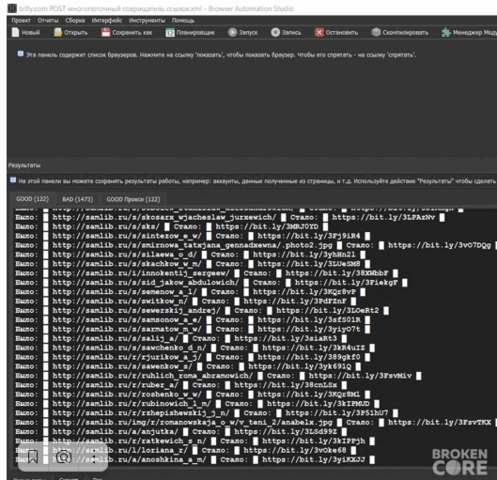Viewport: 497px width, 480px height.
Task: Open the Инструменты menu
Action: pyautogui.click(x=147, y=21)
